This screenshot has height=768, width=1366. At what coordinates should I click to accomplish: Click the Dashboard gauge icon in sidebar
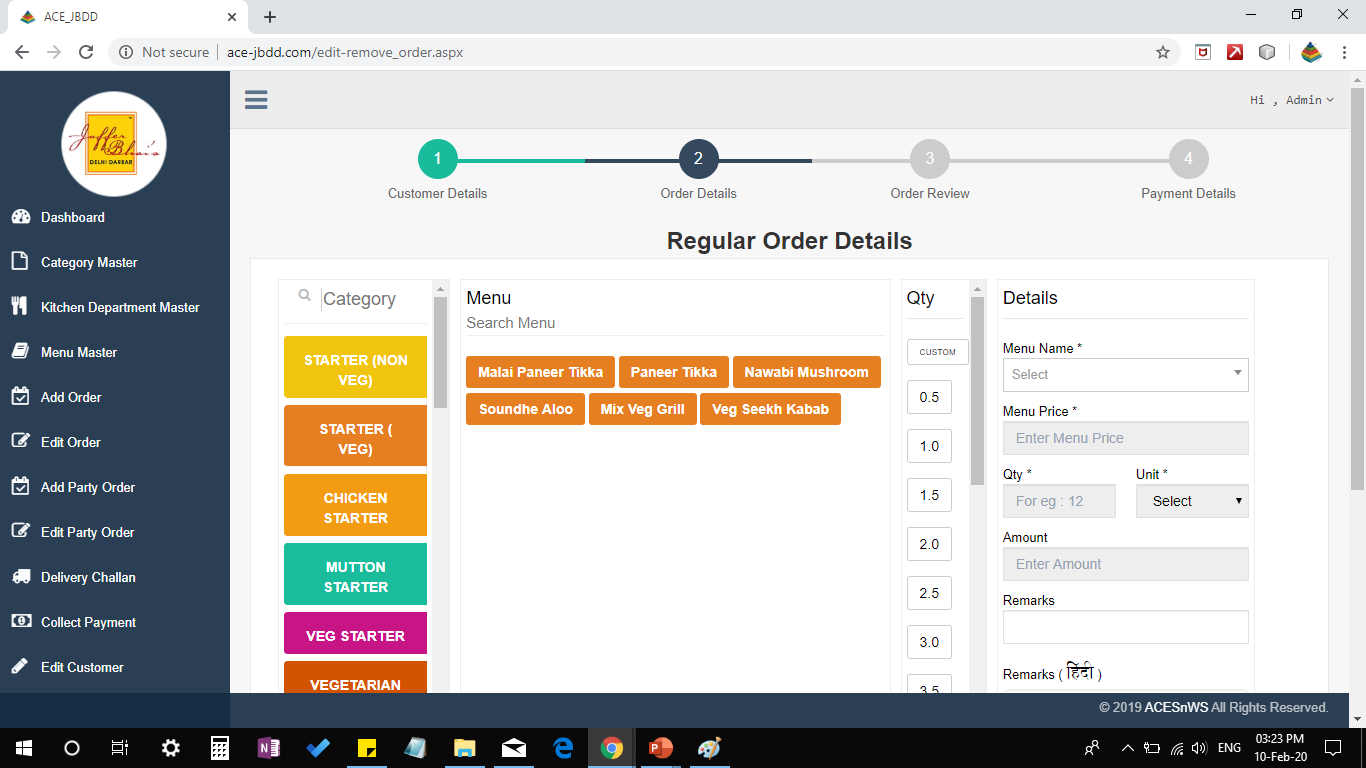pyautogui.click(x=20, y=217)
